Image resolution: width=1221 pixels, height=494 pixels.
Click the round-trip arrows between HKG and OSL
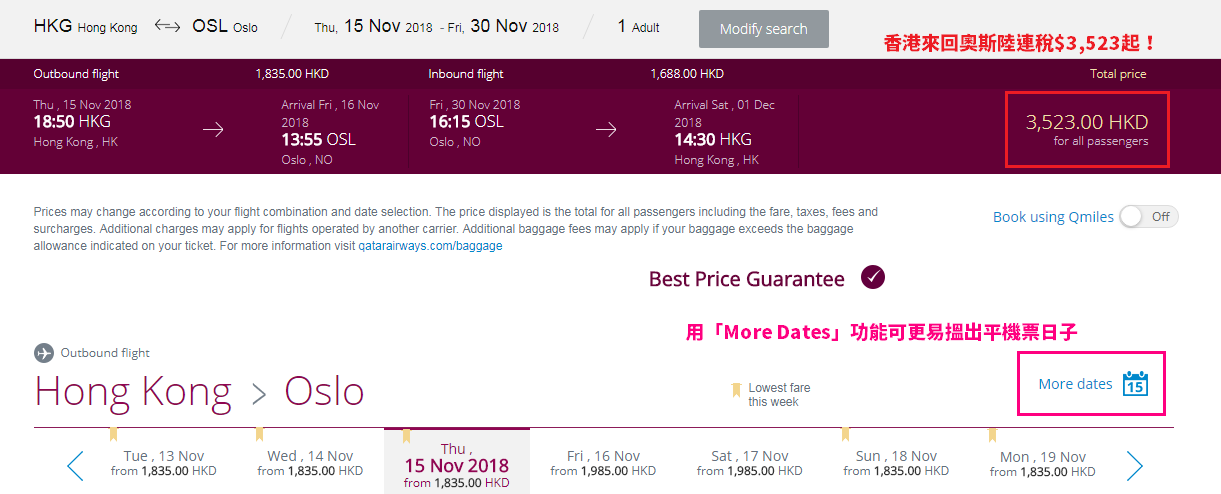(167, 27)
